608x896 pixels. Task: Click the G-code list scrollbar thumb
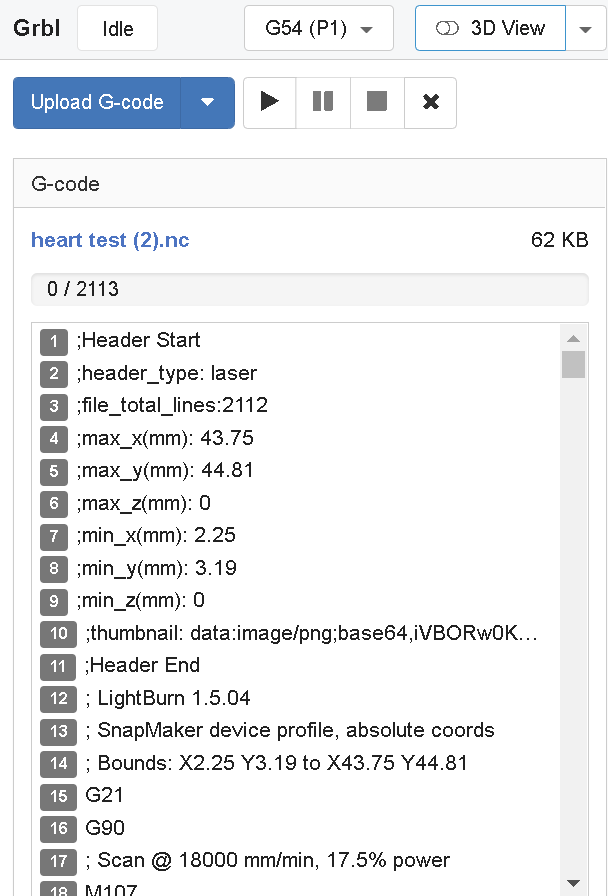(573, 364)
